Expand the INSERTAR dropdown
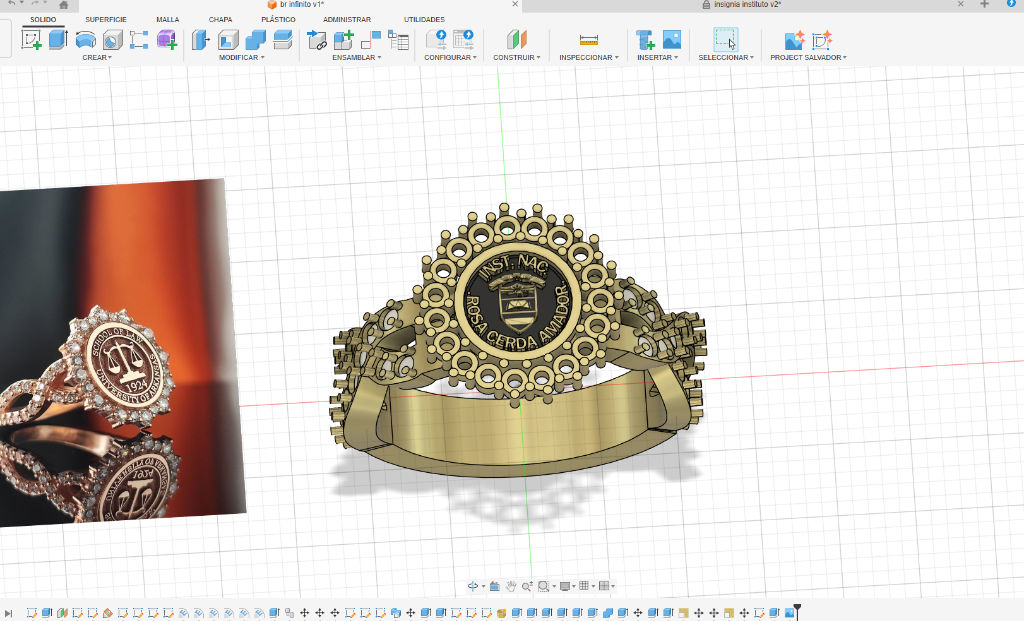This screenshot has width=1024, height=621. coord(658,57)
